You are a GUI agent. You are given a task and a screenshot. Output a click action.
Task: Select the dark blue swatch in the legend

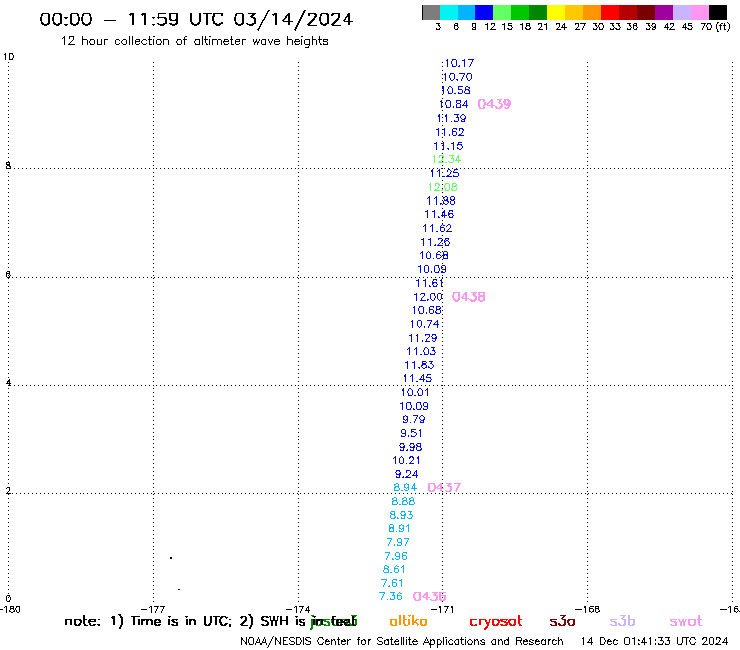[x=484, y=12]
